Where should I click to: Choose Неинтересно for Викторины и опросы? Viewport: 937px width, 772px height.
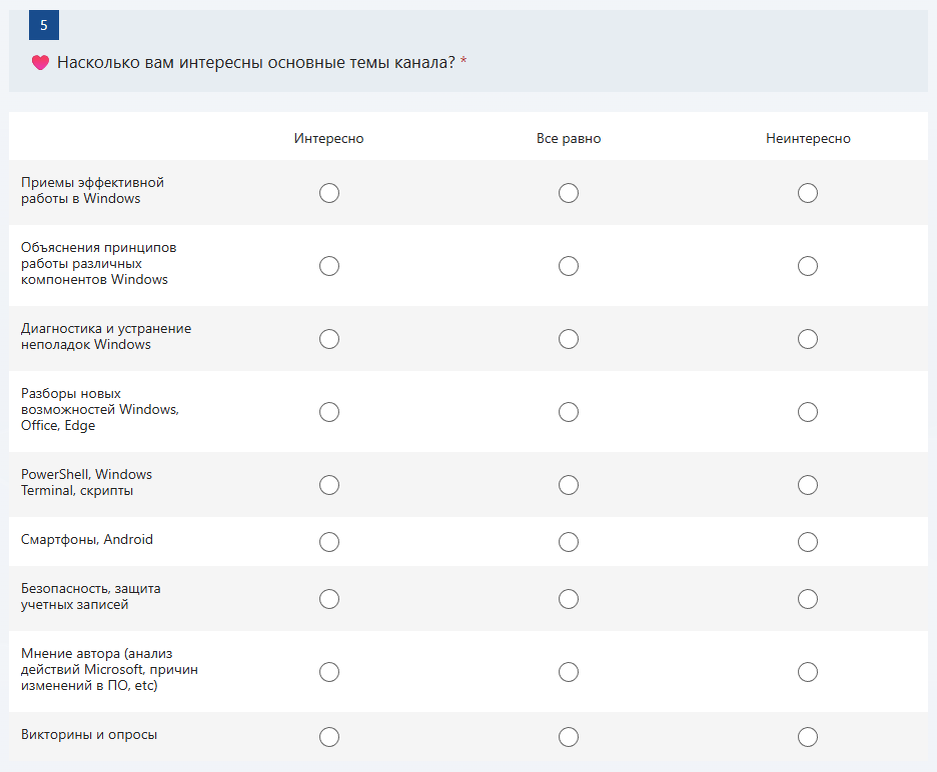[x=808, y=737]
